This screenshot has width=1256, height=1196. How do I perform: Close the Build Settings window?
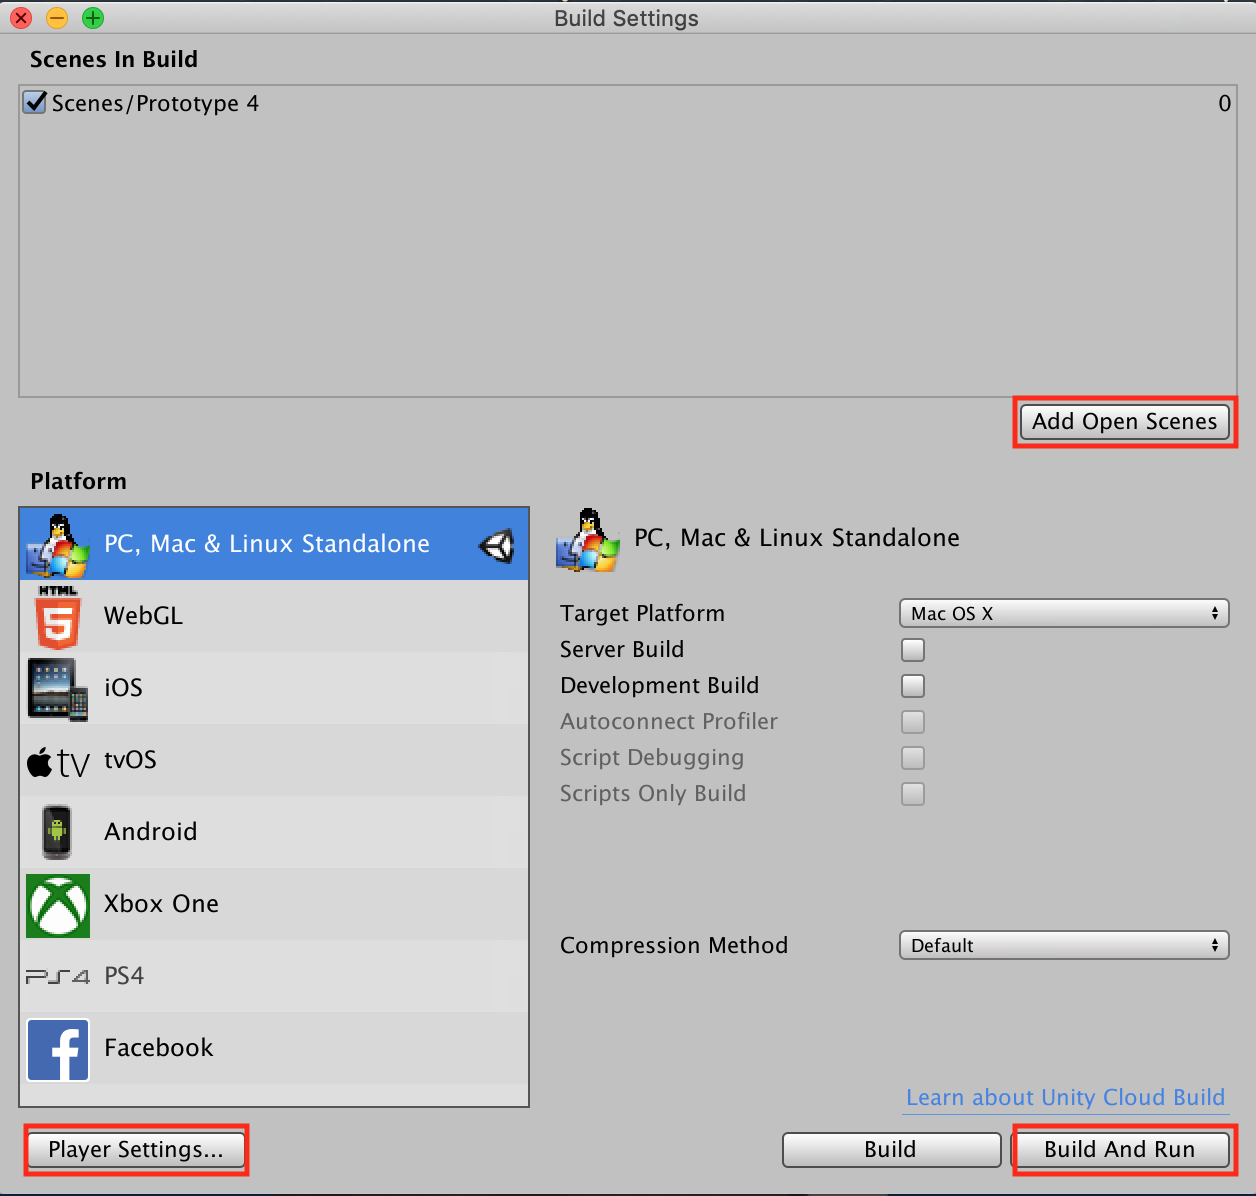(21, 18)
